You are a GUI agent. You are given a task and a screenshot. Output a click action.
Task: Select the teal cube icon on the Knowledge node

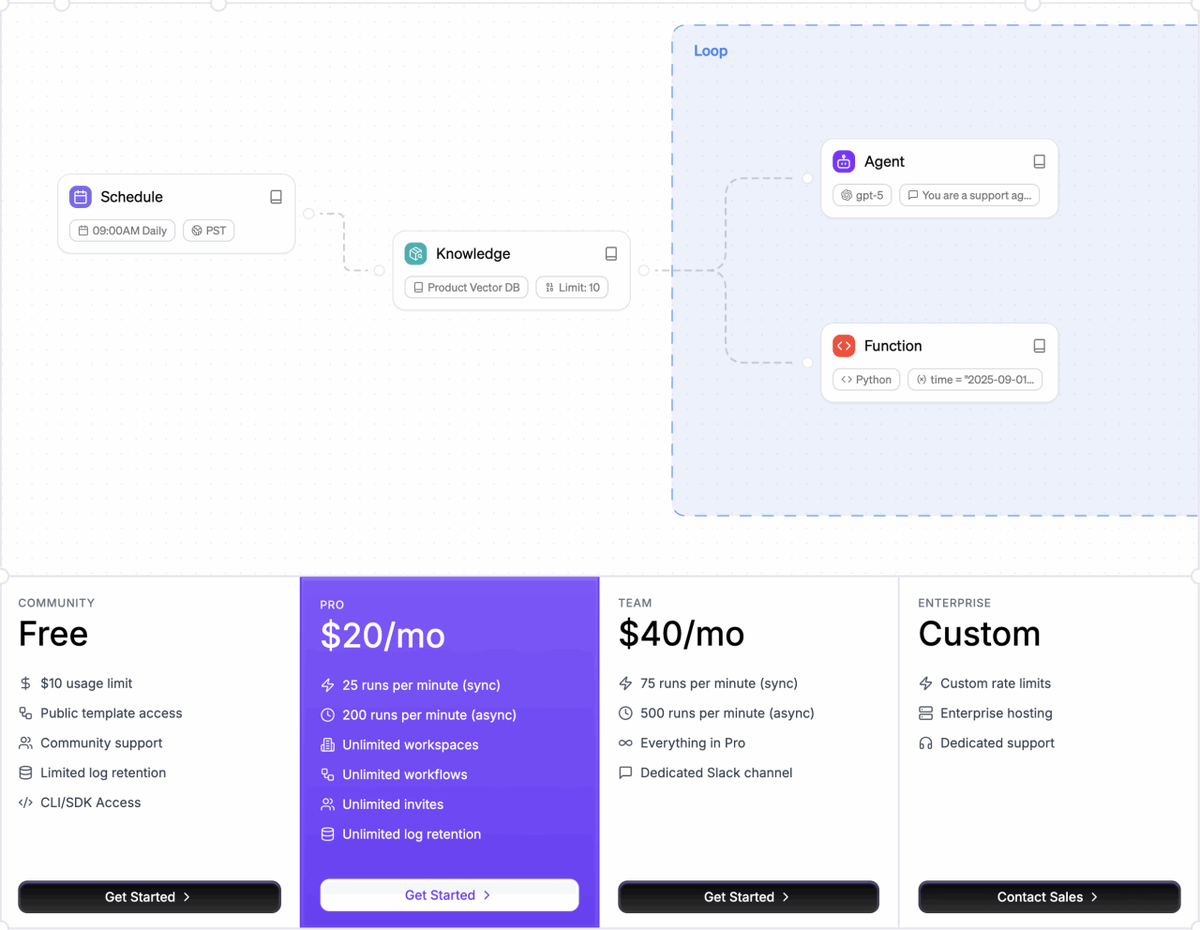click(414, 253)
